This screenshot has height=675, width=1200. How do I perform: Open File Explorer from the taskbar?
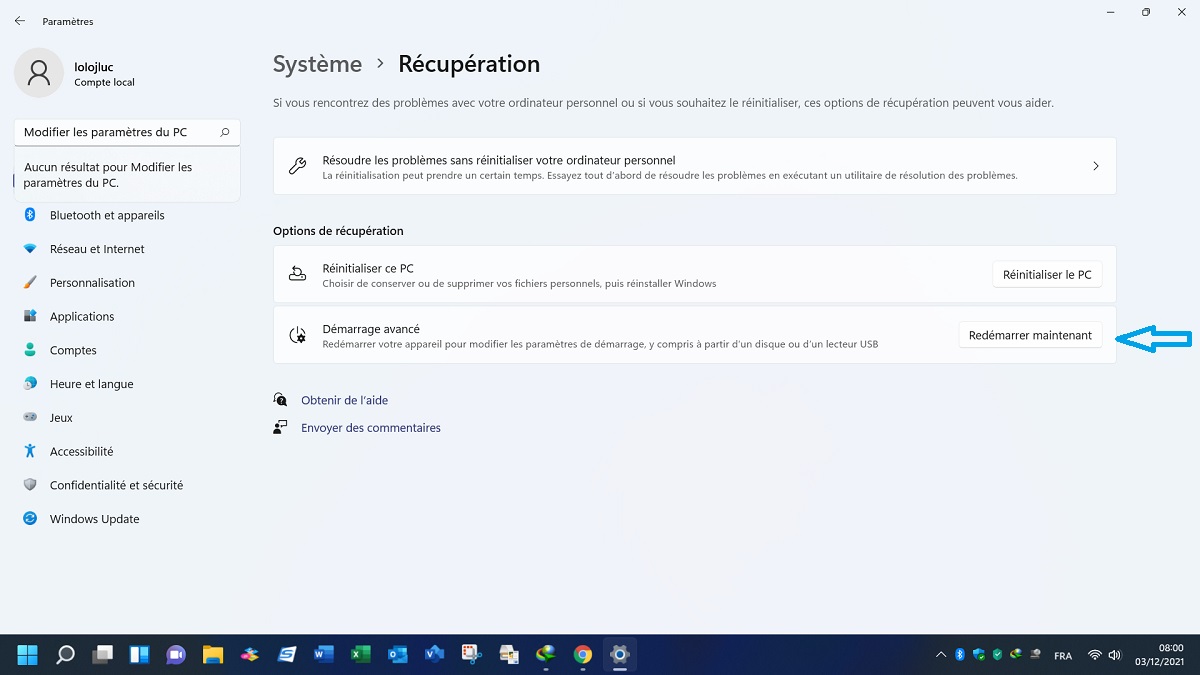[x=213, y=655]
